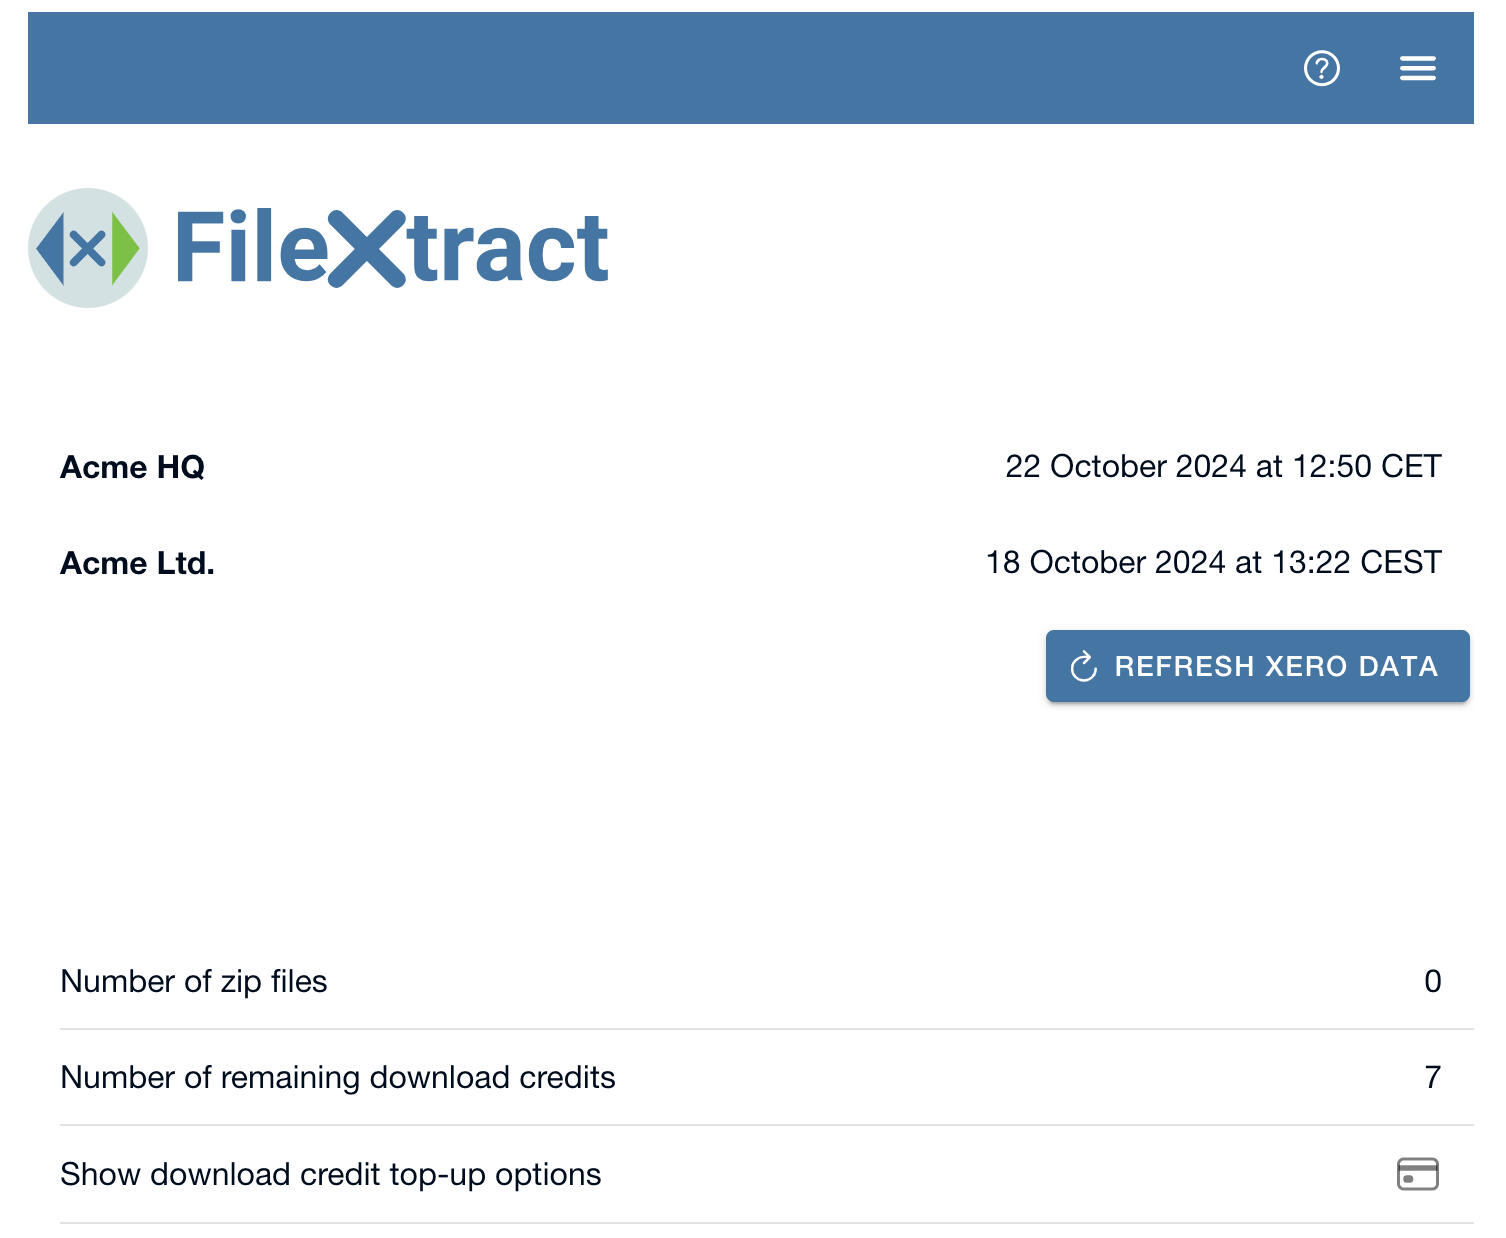The image size is (1506, 1238).
Task: Select the Acme HQ organisation entry
Action: (131, 466)
